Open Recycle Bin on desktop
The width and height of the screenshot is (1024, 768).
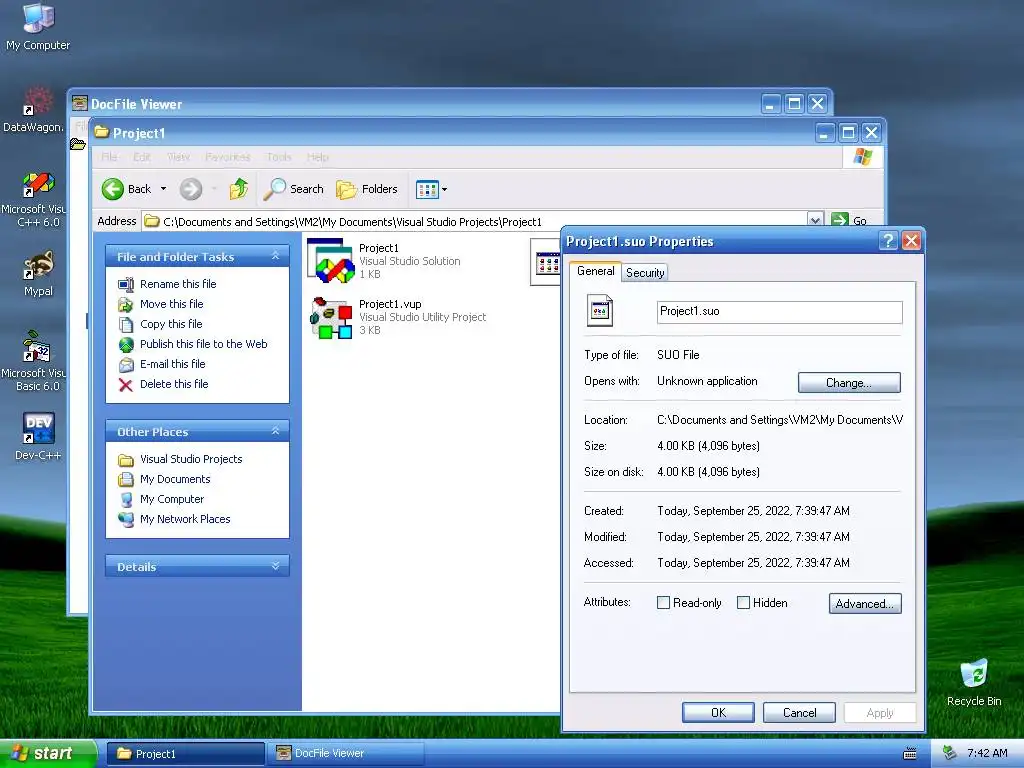(974, 683)
